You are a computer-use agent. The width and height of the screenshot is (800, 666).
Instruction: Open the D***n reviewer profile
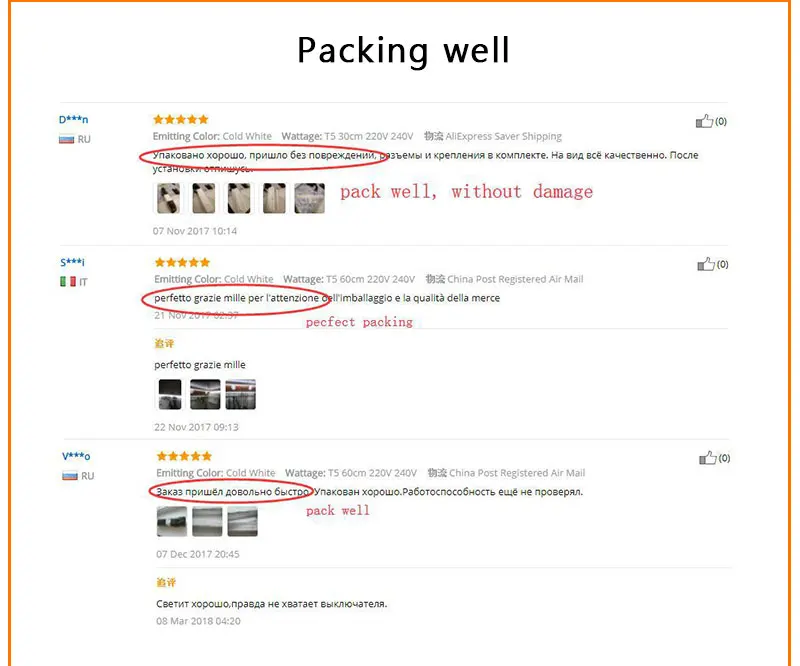pyautogui.click(x=73, y=119)
